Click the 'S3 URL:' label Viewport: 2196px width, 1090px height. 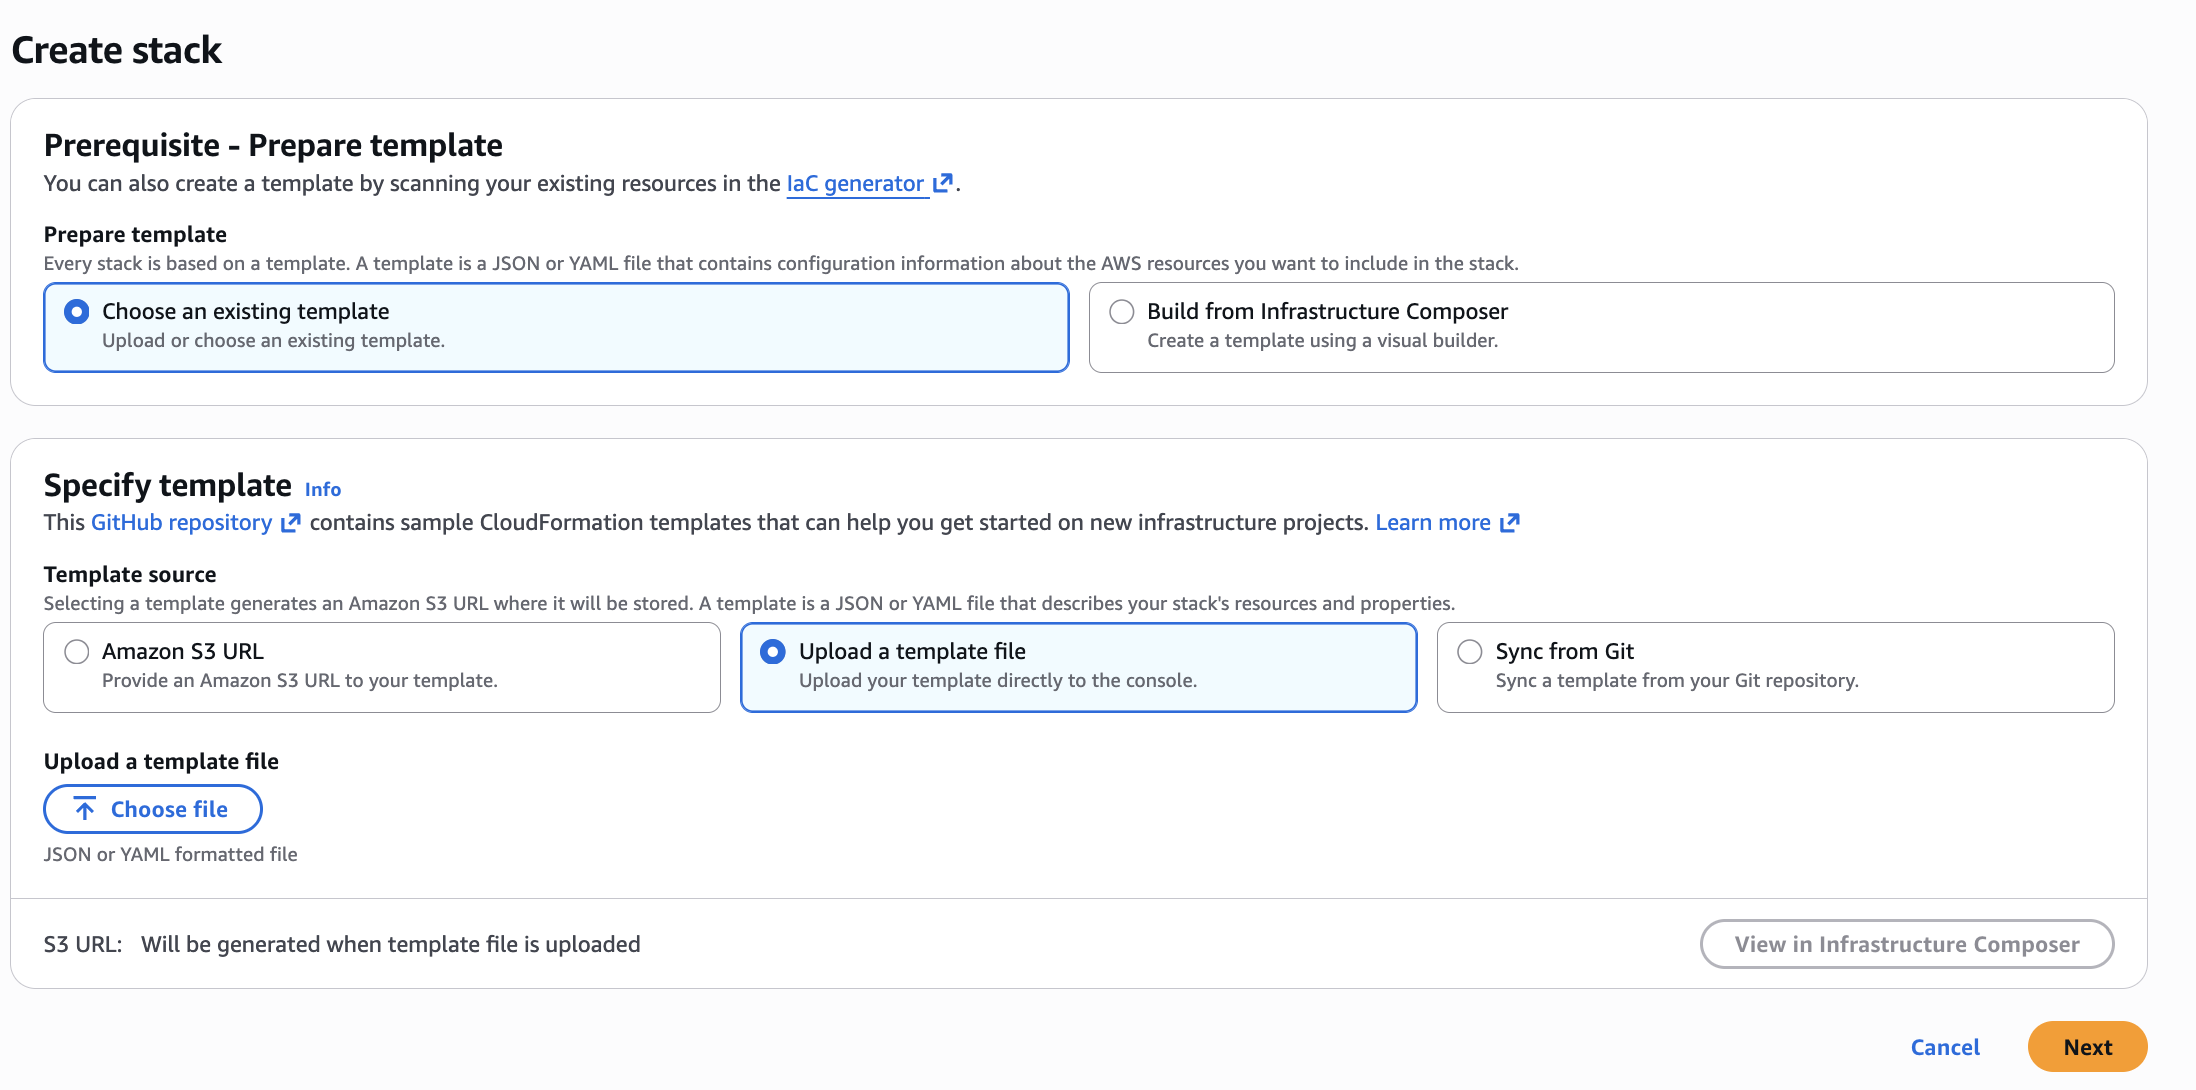(x=83, y=945)
